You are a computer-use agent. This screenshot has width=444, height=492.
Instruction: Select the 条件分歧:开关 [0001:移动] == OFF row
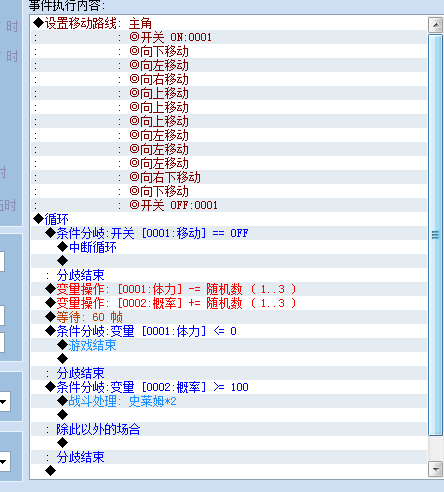coord(229,233)
